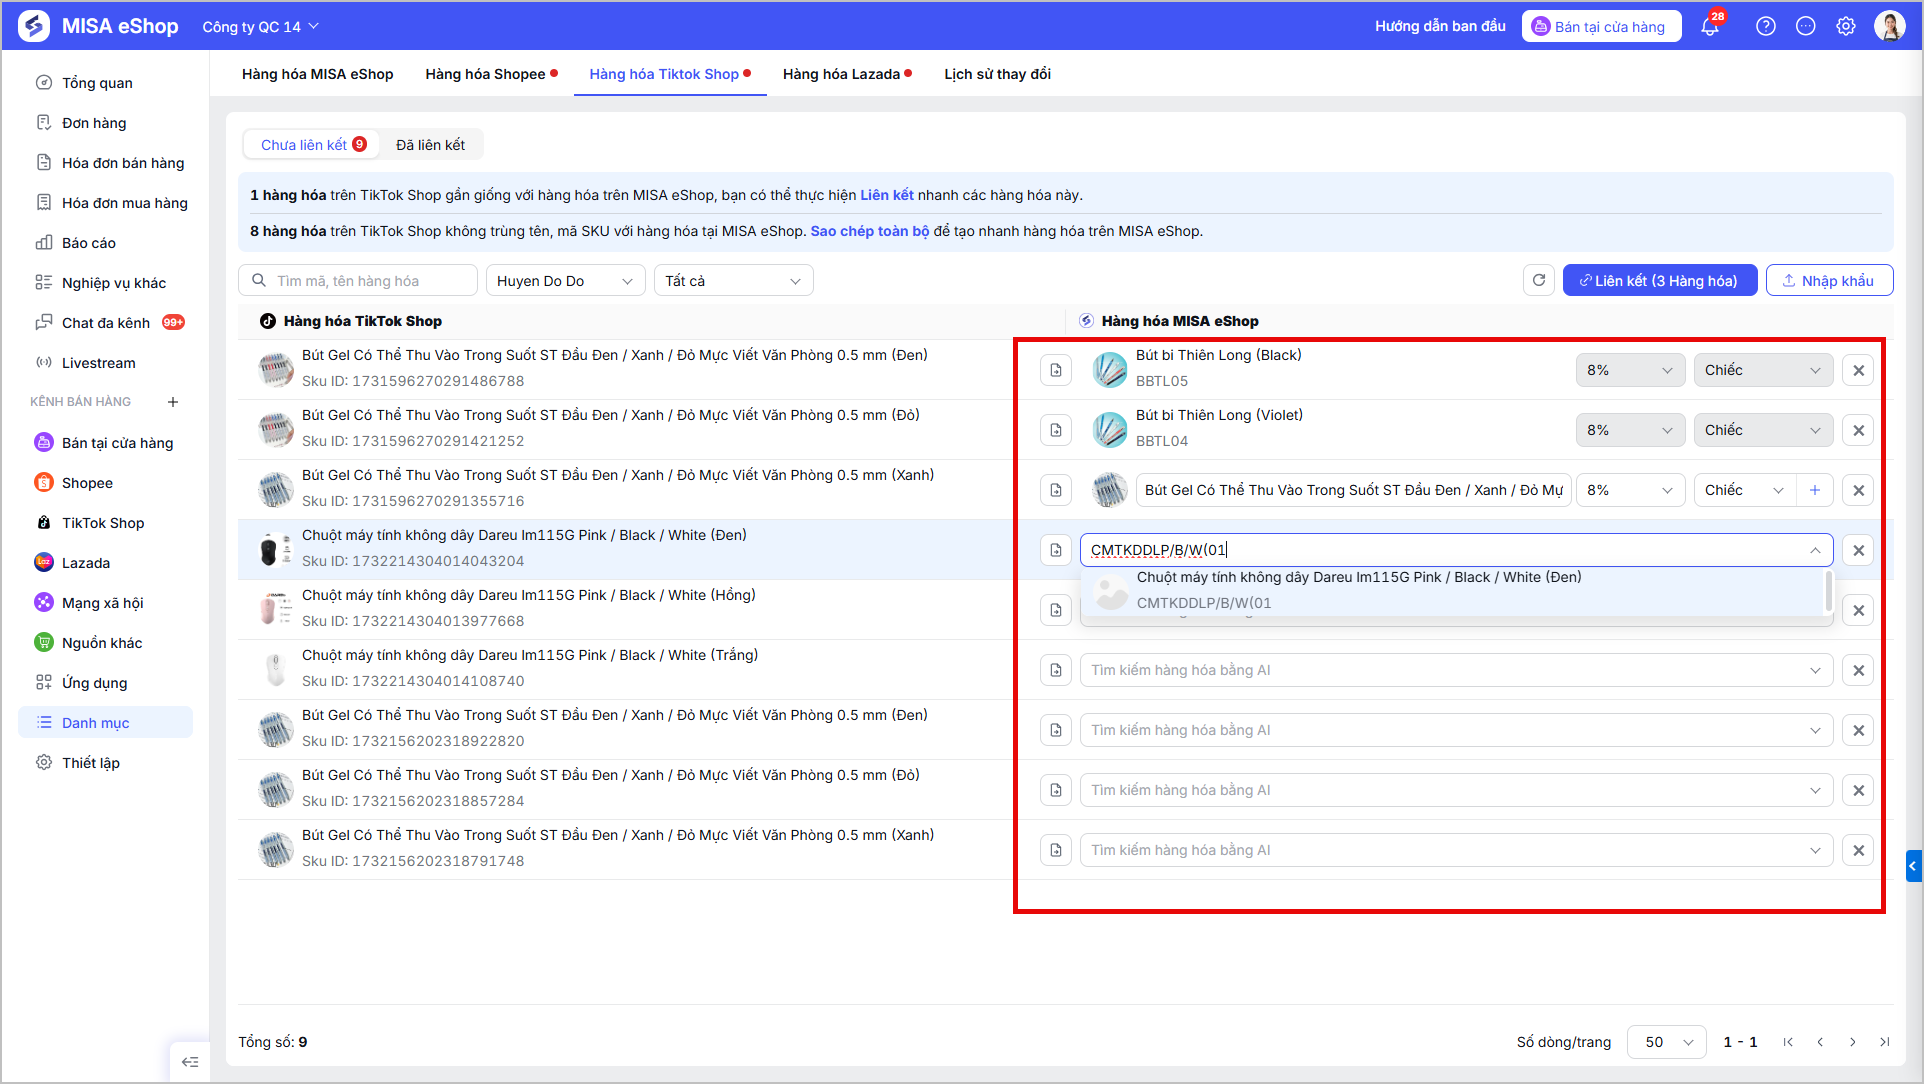
Task: Open Thiết lập in sidebar
Action: (x=90, y=763)
